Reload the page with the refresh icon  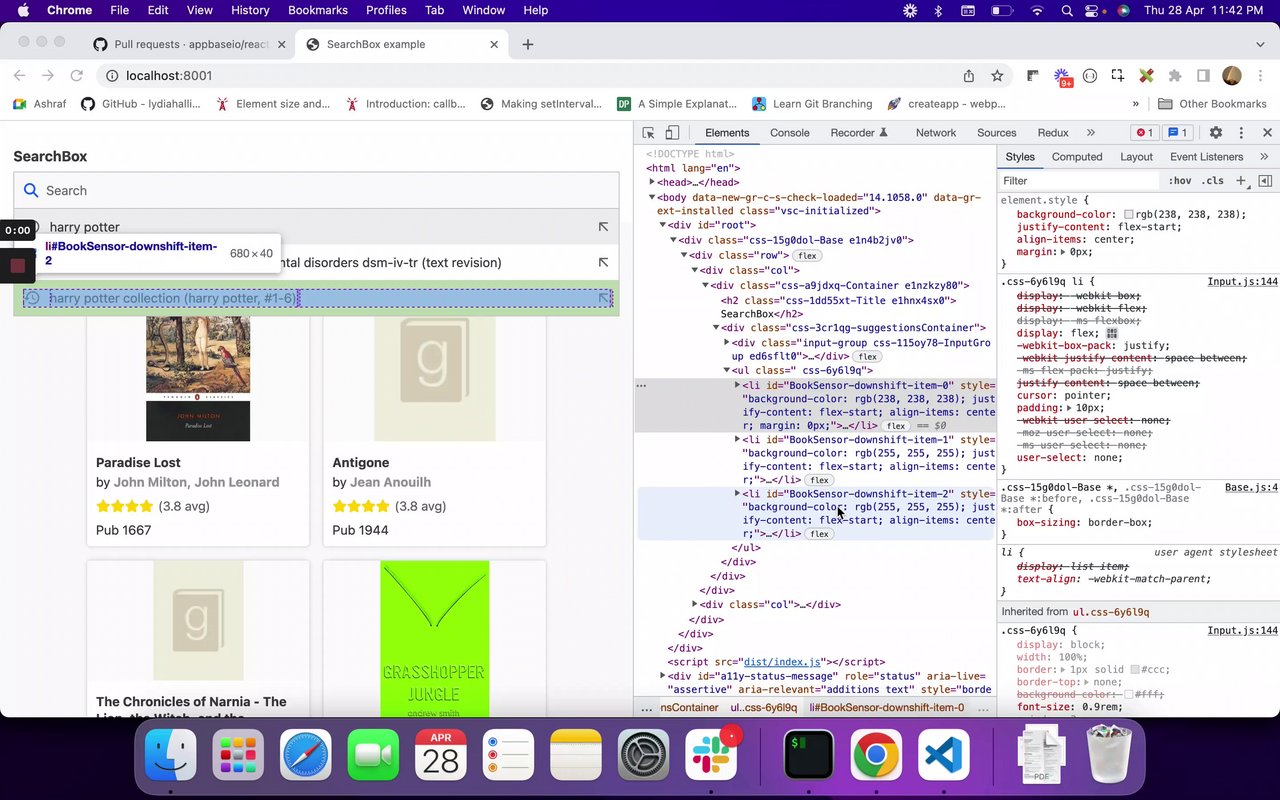click(76, 76)
